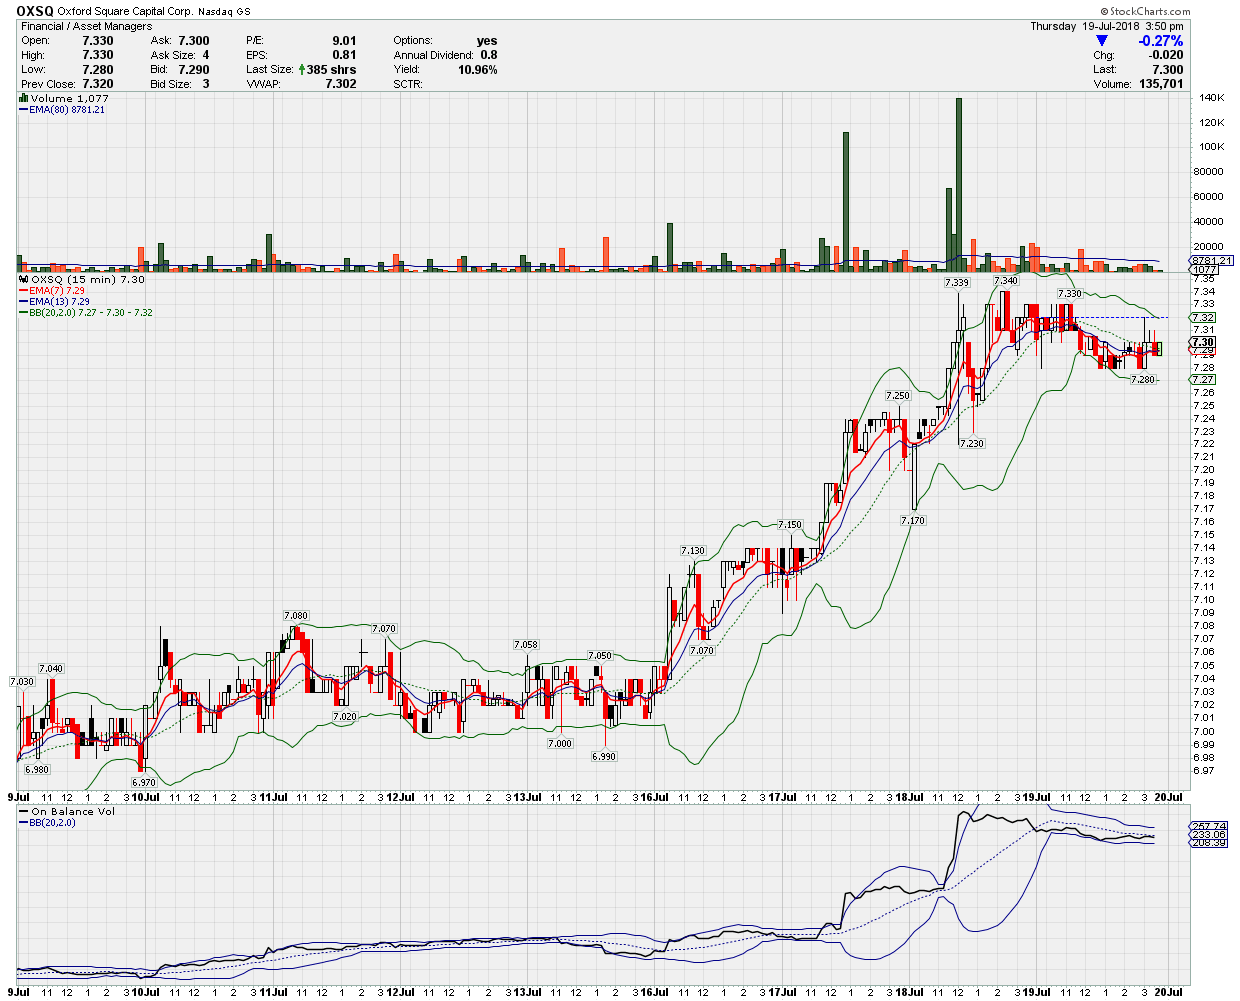Viewport: 1240px width, 1001px height.
Task: Click the Yield value 10.96%
Action: [x=478, y=70]
